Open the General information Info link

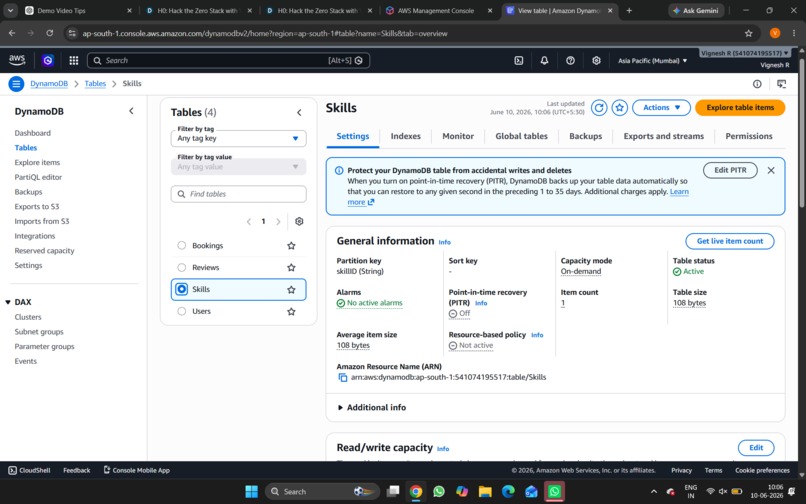[445, 242]
